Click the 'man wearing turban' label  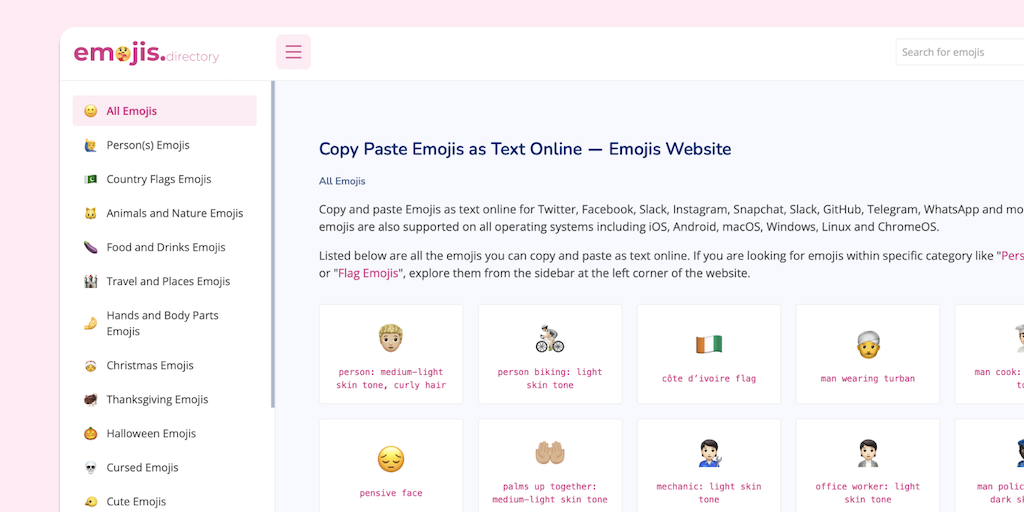tap(868, 379)
